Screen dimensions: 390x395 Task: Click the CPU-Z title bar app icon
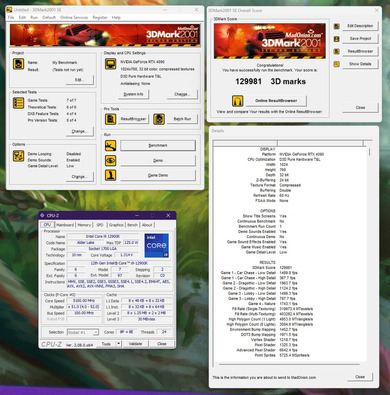pyautogui.click(x=42, y=215)
